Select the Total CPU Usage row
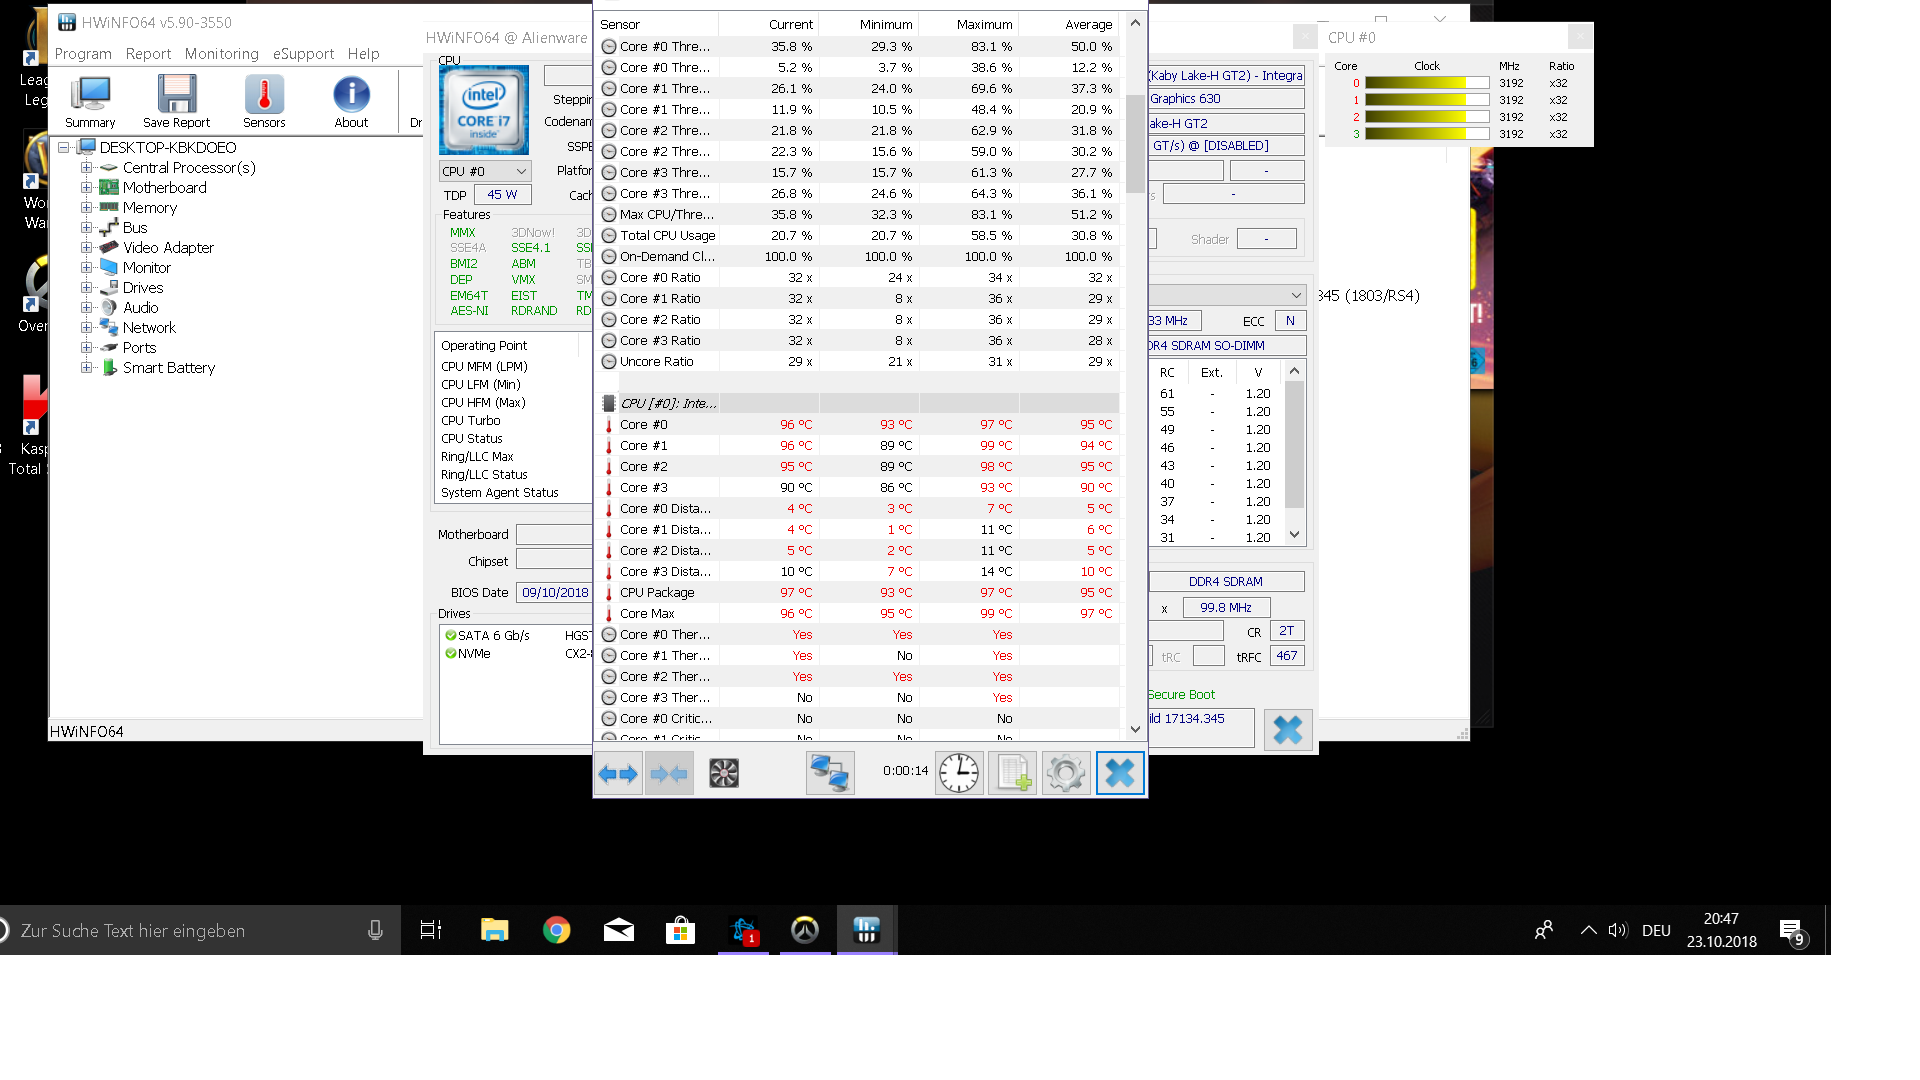 point(860,236)
